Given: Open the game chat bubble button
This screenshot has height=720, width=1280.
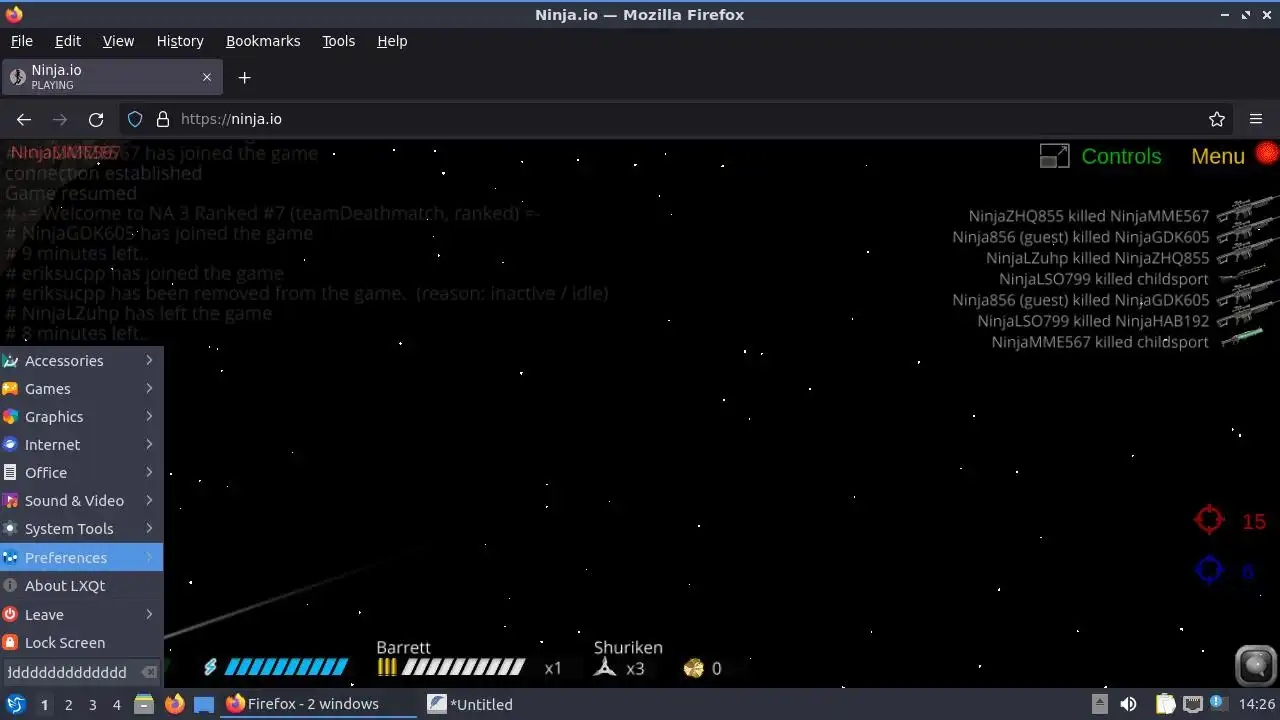Looking at the screenshot, I should pyautogui.click(x=1256, y=665).
